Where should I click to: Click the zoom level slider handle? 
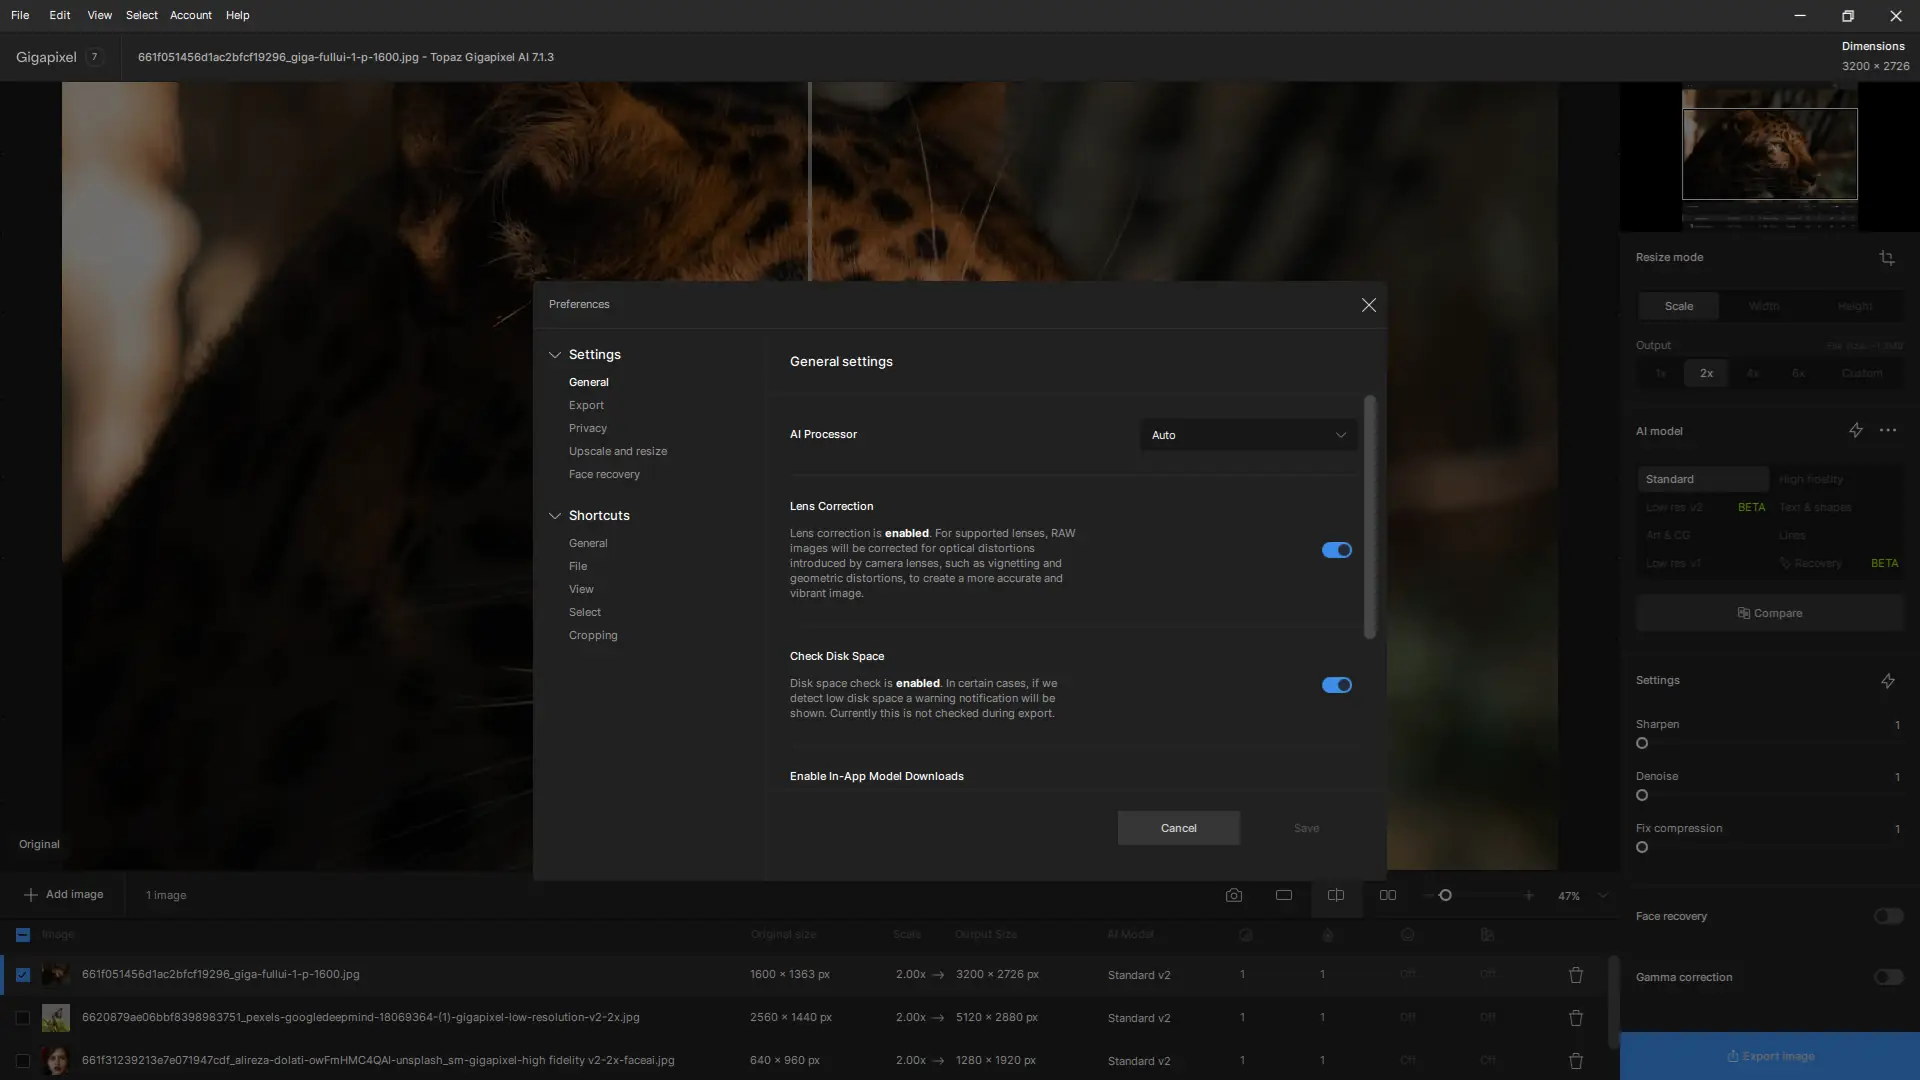coord(1445,895)
